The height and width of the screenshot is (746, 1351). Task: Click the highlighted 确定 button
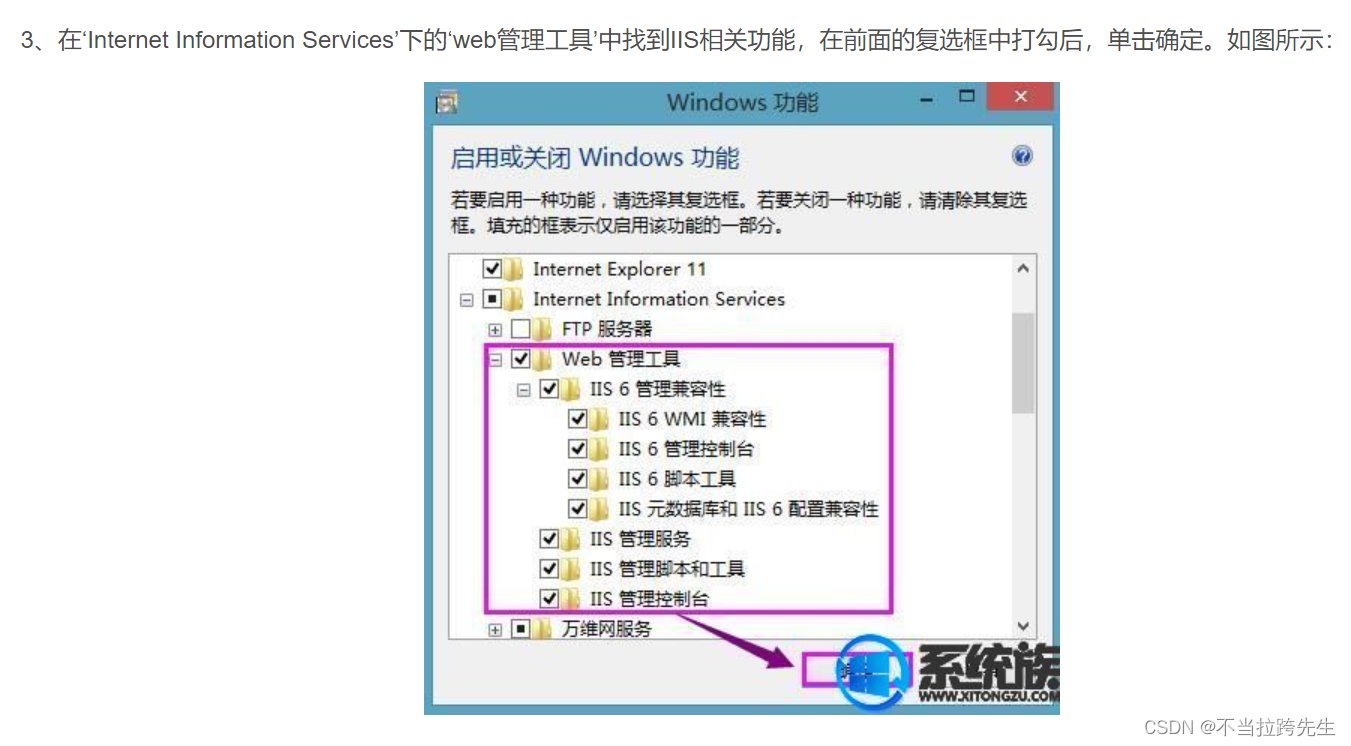click(848, 671)
